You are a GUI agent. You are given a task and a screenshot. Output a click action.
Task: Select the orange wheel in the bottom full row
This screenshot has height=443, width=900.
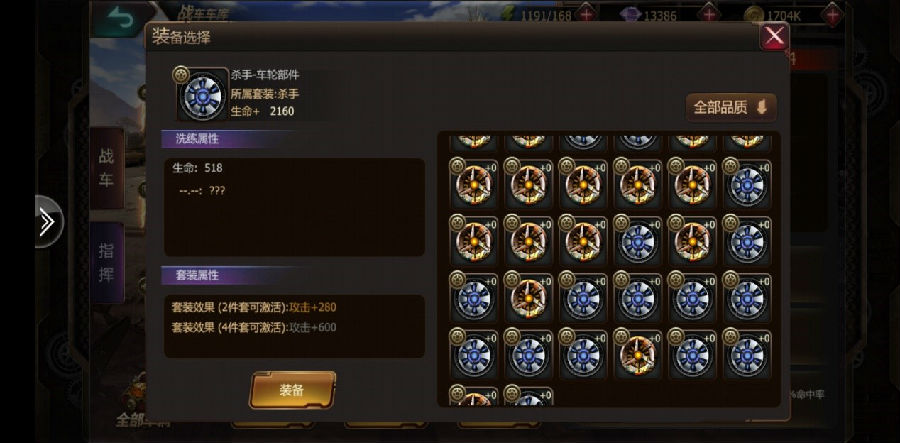pos(638,354)
